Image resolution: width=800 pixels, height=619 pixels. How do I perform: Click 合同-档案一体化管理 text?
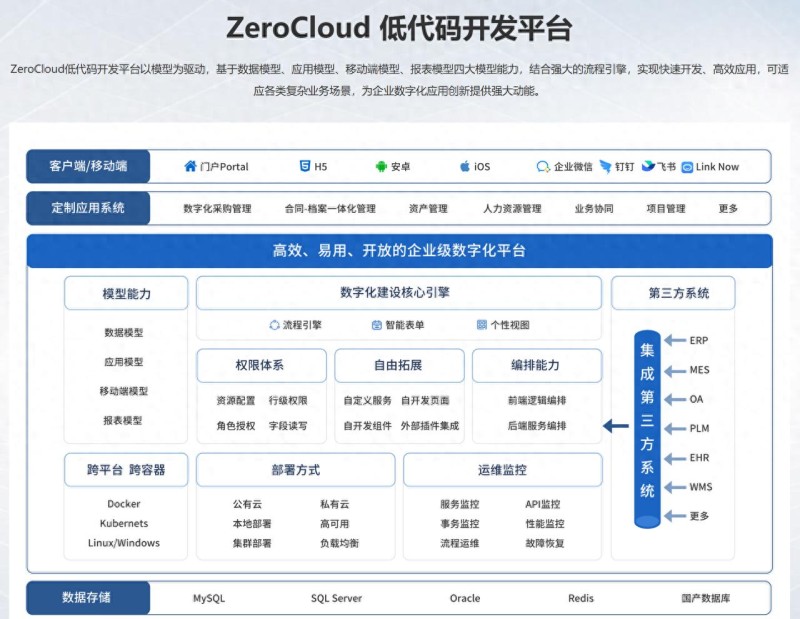330,209
